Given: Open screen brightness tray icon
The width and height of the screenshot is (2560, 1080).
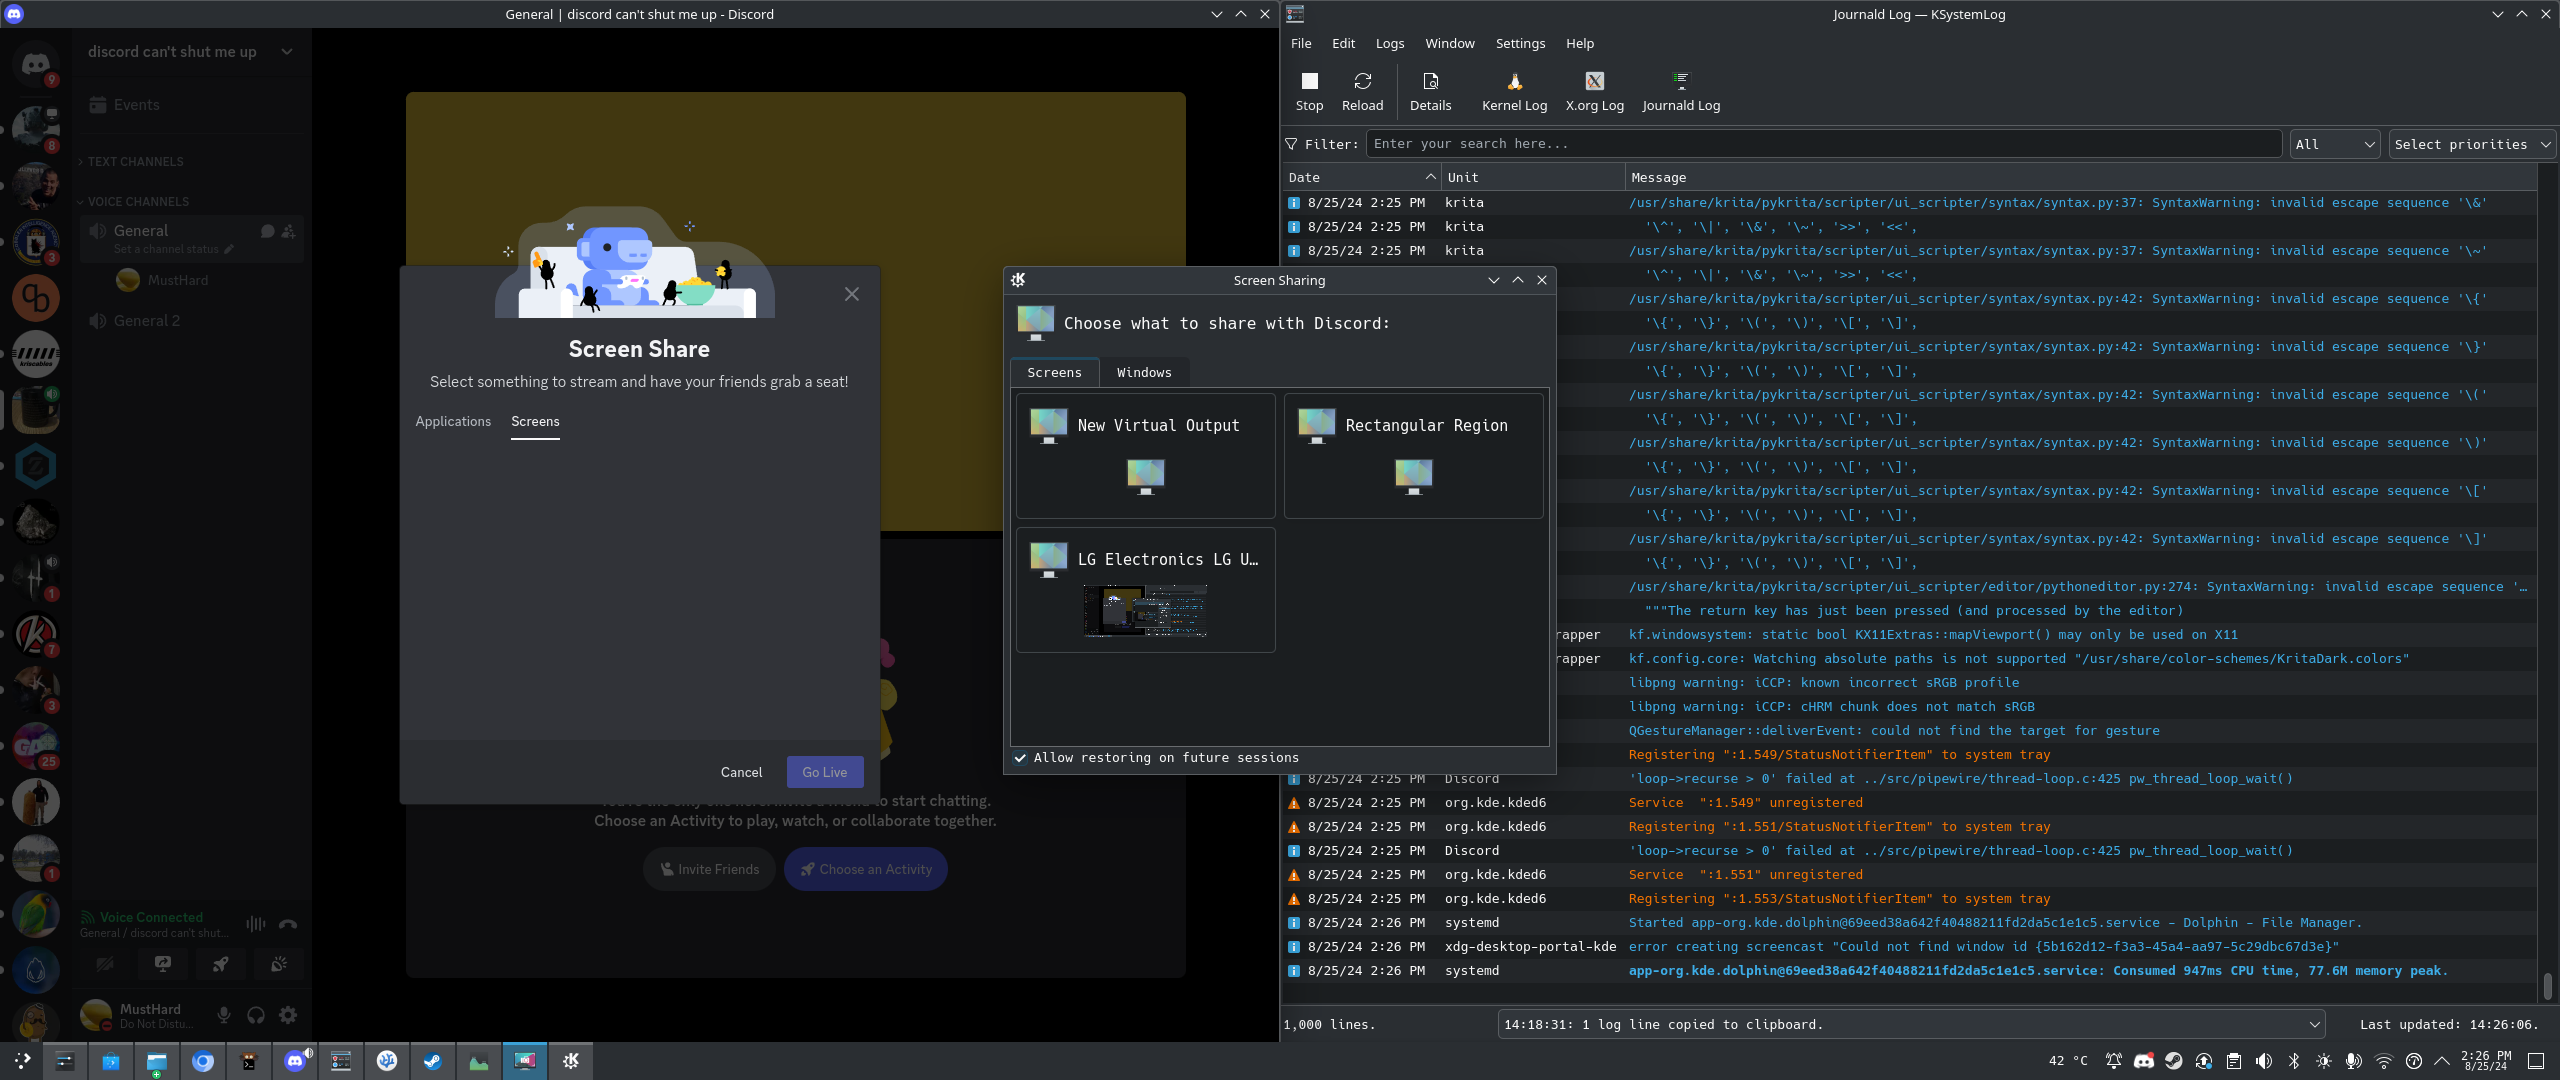Looking at the screenshot, I should (x=2324, y=1061).
